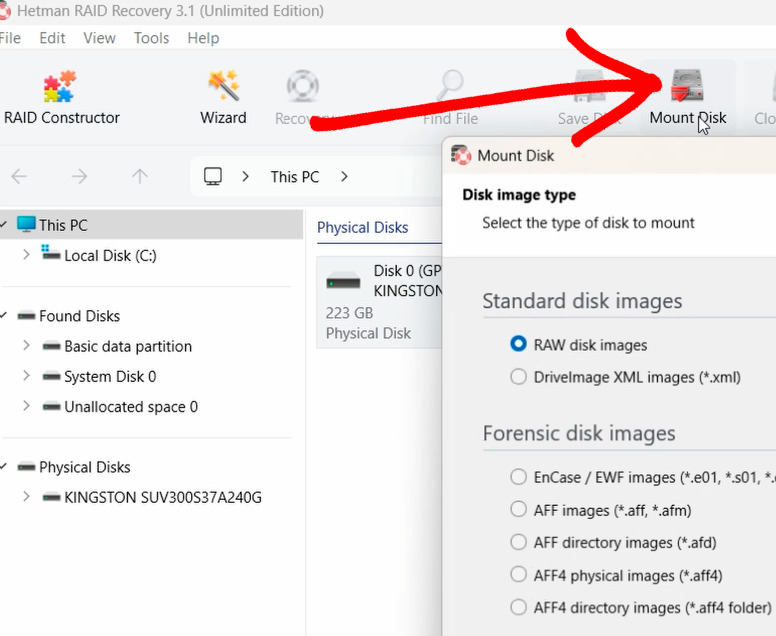Click the computer icon in address bar

[x=213, y=176]
